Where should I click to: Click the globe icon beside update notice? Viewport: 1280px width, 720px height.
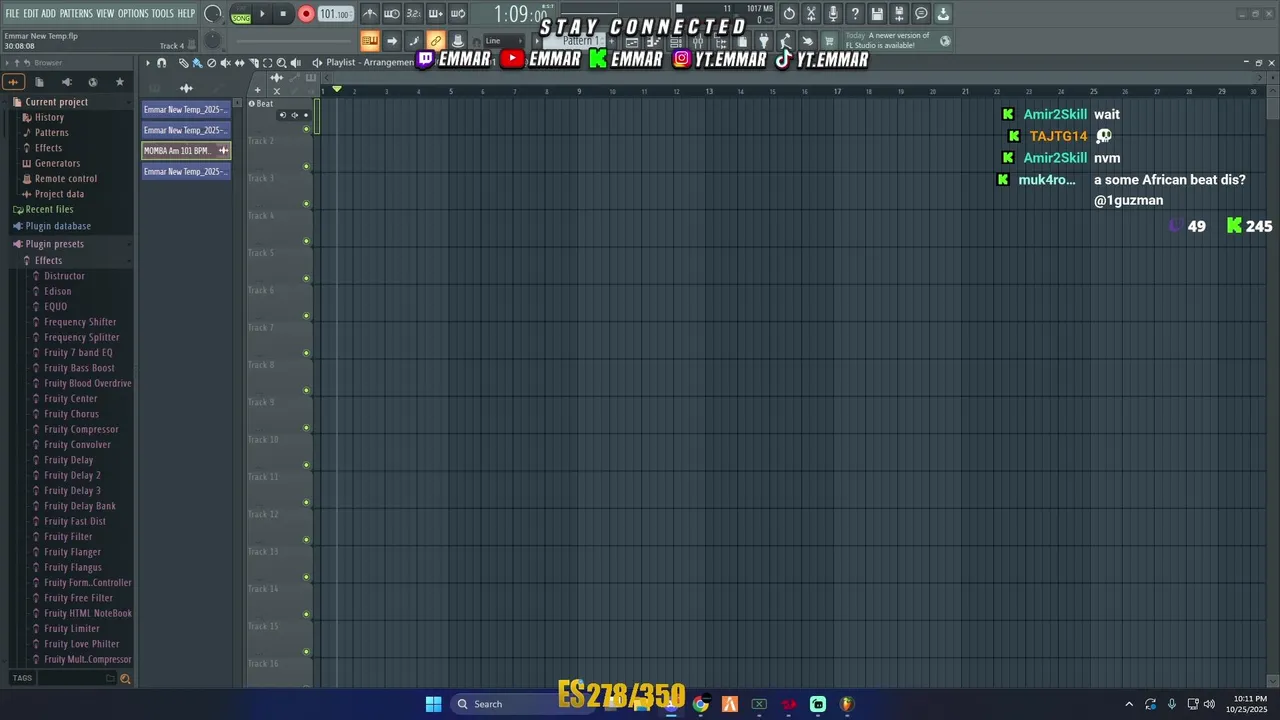click(x=945, y=41)
